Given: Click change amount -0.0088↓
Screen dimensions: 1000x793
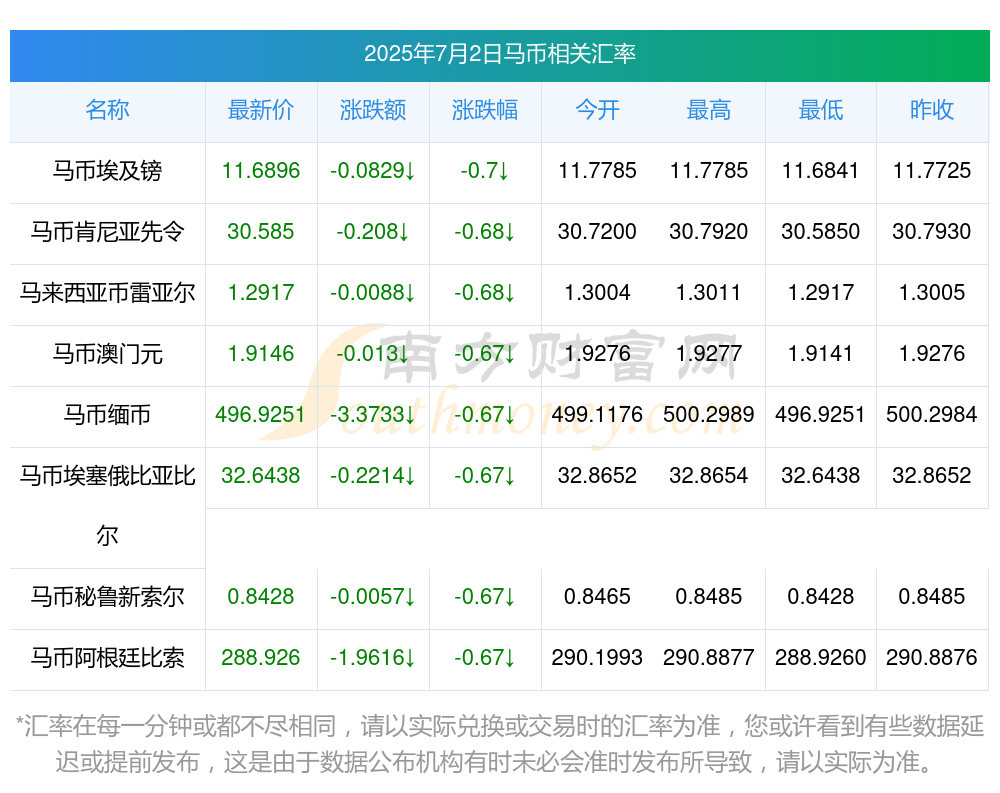Looking at the screenshot, I should tap(373, 293).
